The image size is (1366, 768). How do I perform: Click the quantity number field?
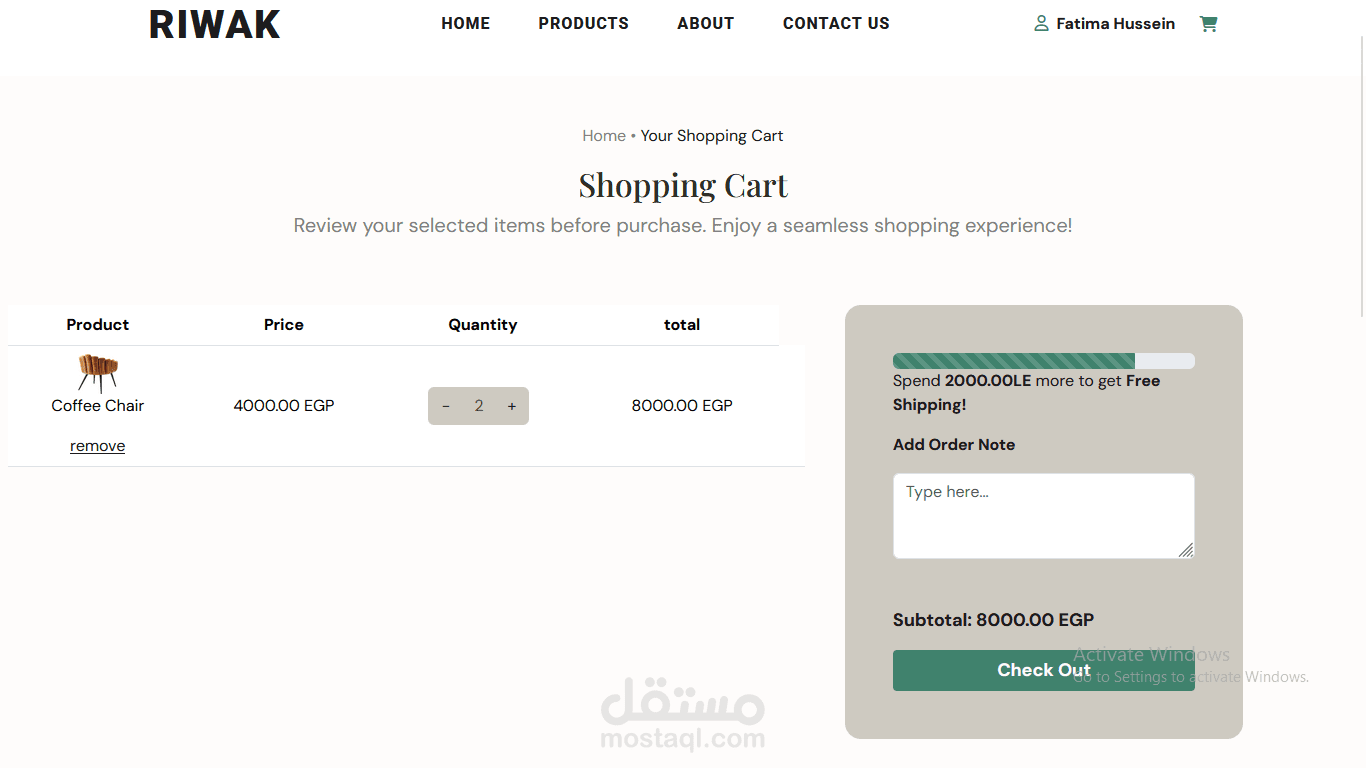tap(479, 406)
